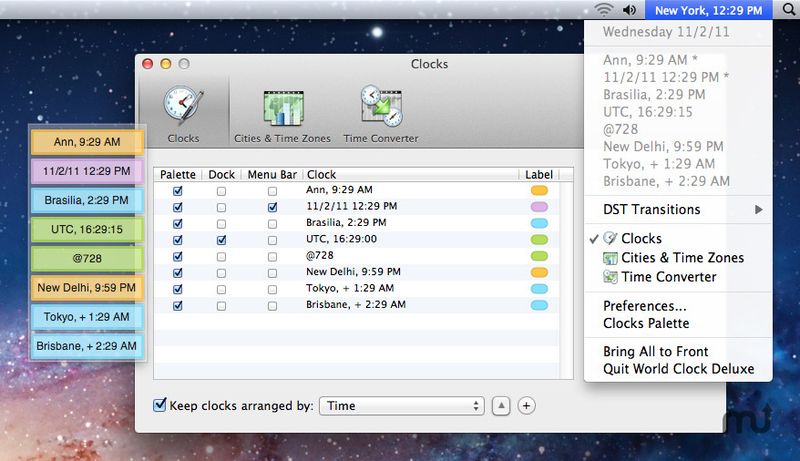This screenshot has width=800, height=461.
Task: Click Tokyo, + 1:29 AM palette tile
Action: pos(87,317)
